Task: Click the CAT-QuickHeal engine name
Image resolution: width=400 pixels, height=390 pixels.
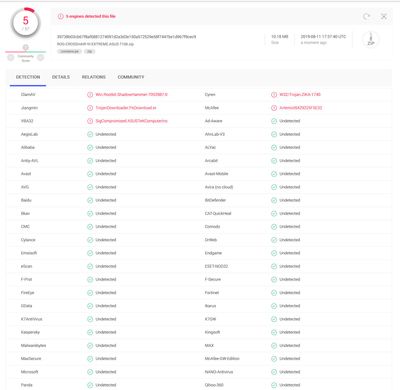Action: (x=218, y=214)
